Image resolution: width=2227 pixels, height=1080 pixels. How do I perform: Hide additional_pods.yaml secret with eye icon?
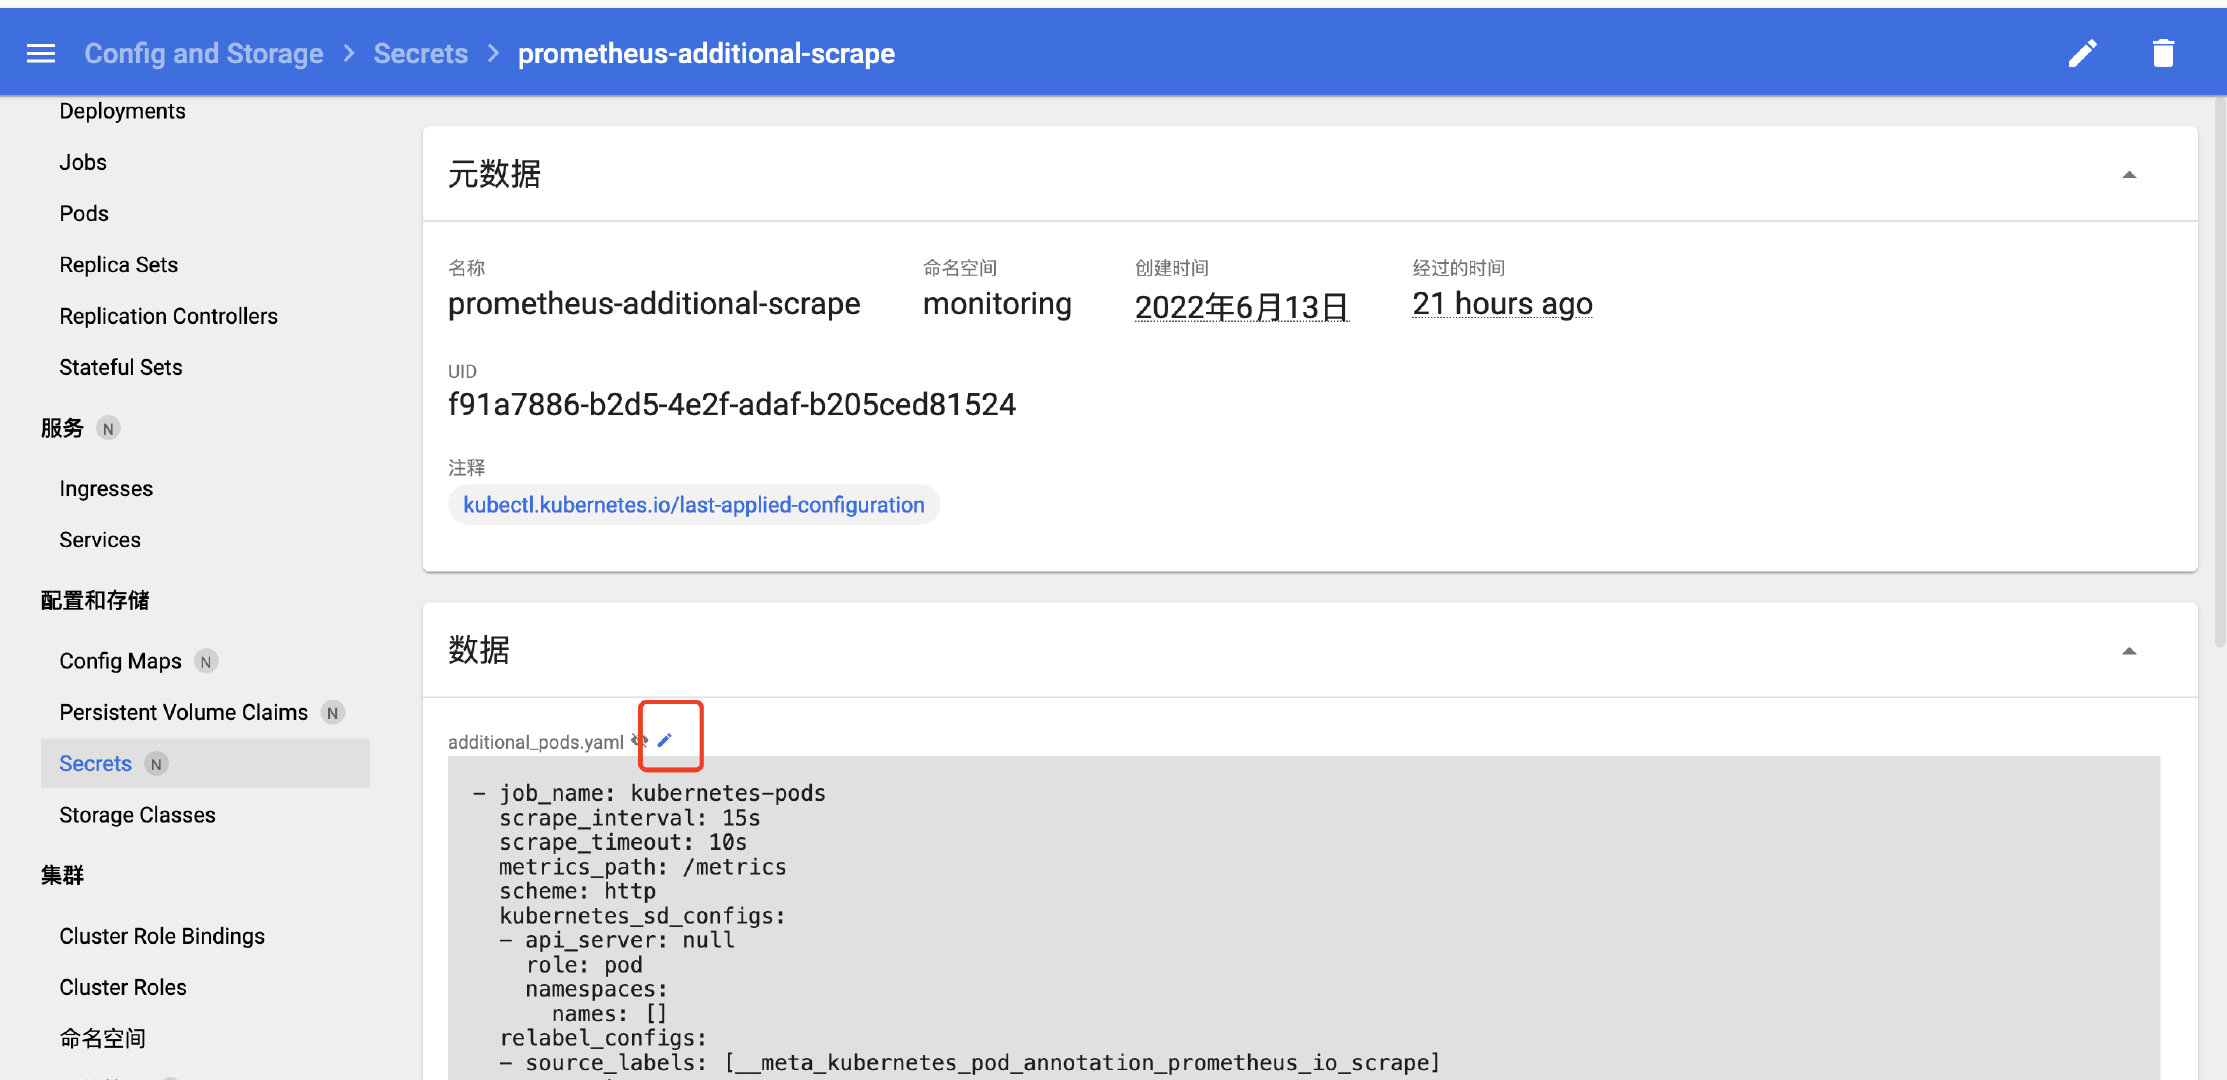click(640, 741)
